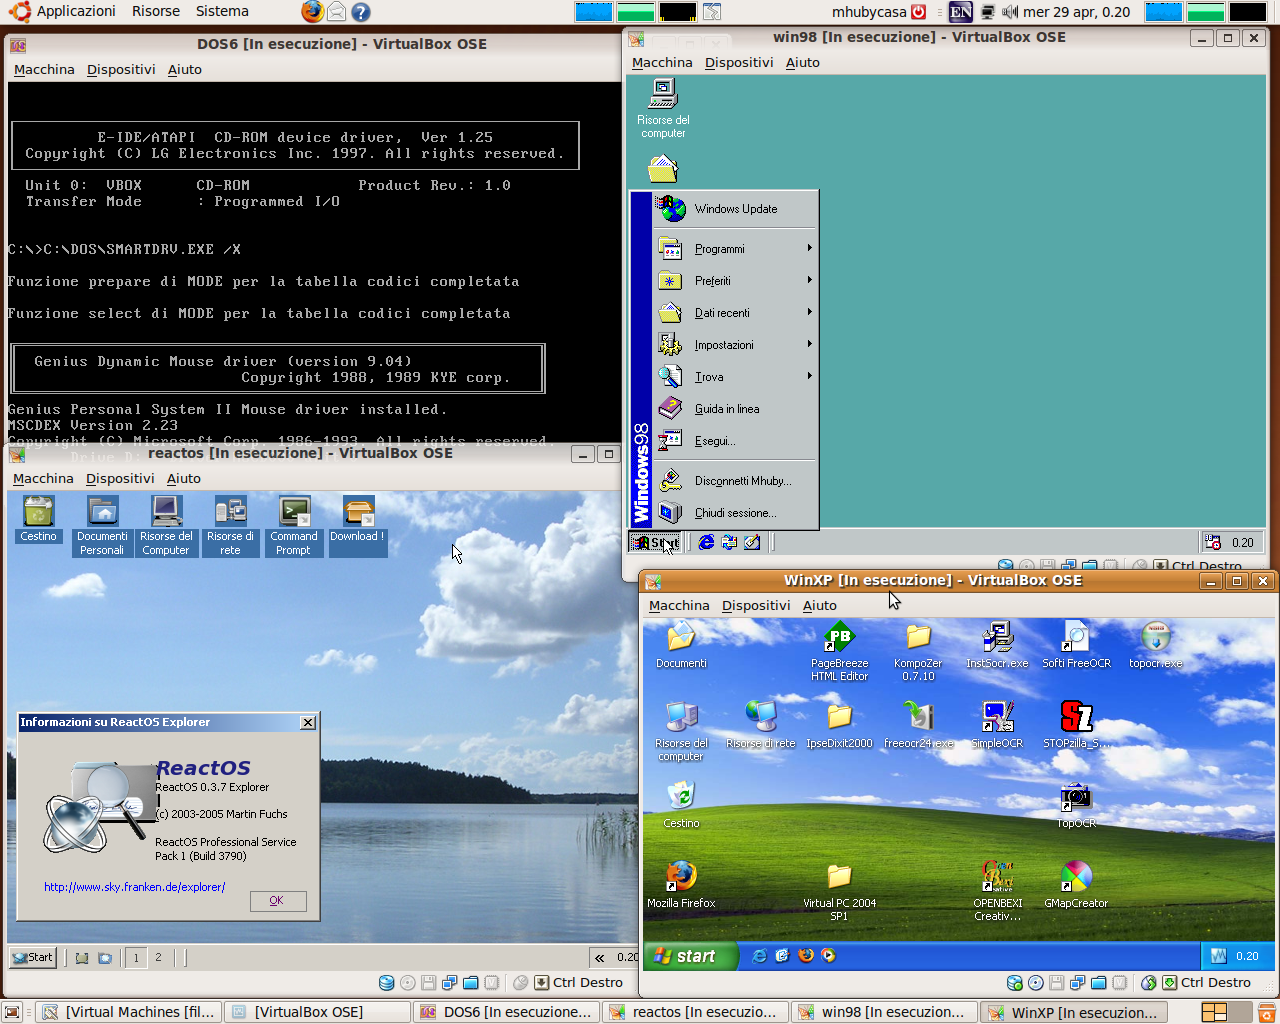The width and height of the screenshot is (1280, 1024).
Task: Open Mozilla Firefox on WinXP desktop
Action: [x=681, y=885]
